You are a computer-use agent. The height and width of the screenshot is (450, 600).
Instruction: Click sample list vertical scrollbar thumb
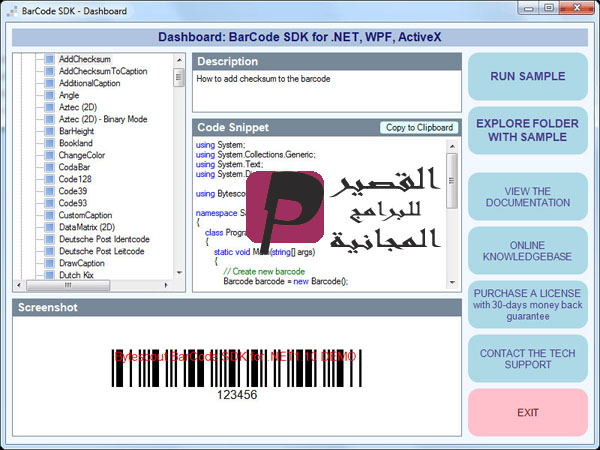[179, 78]
